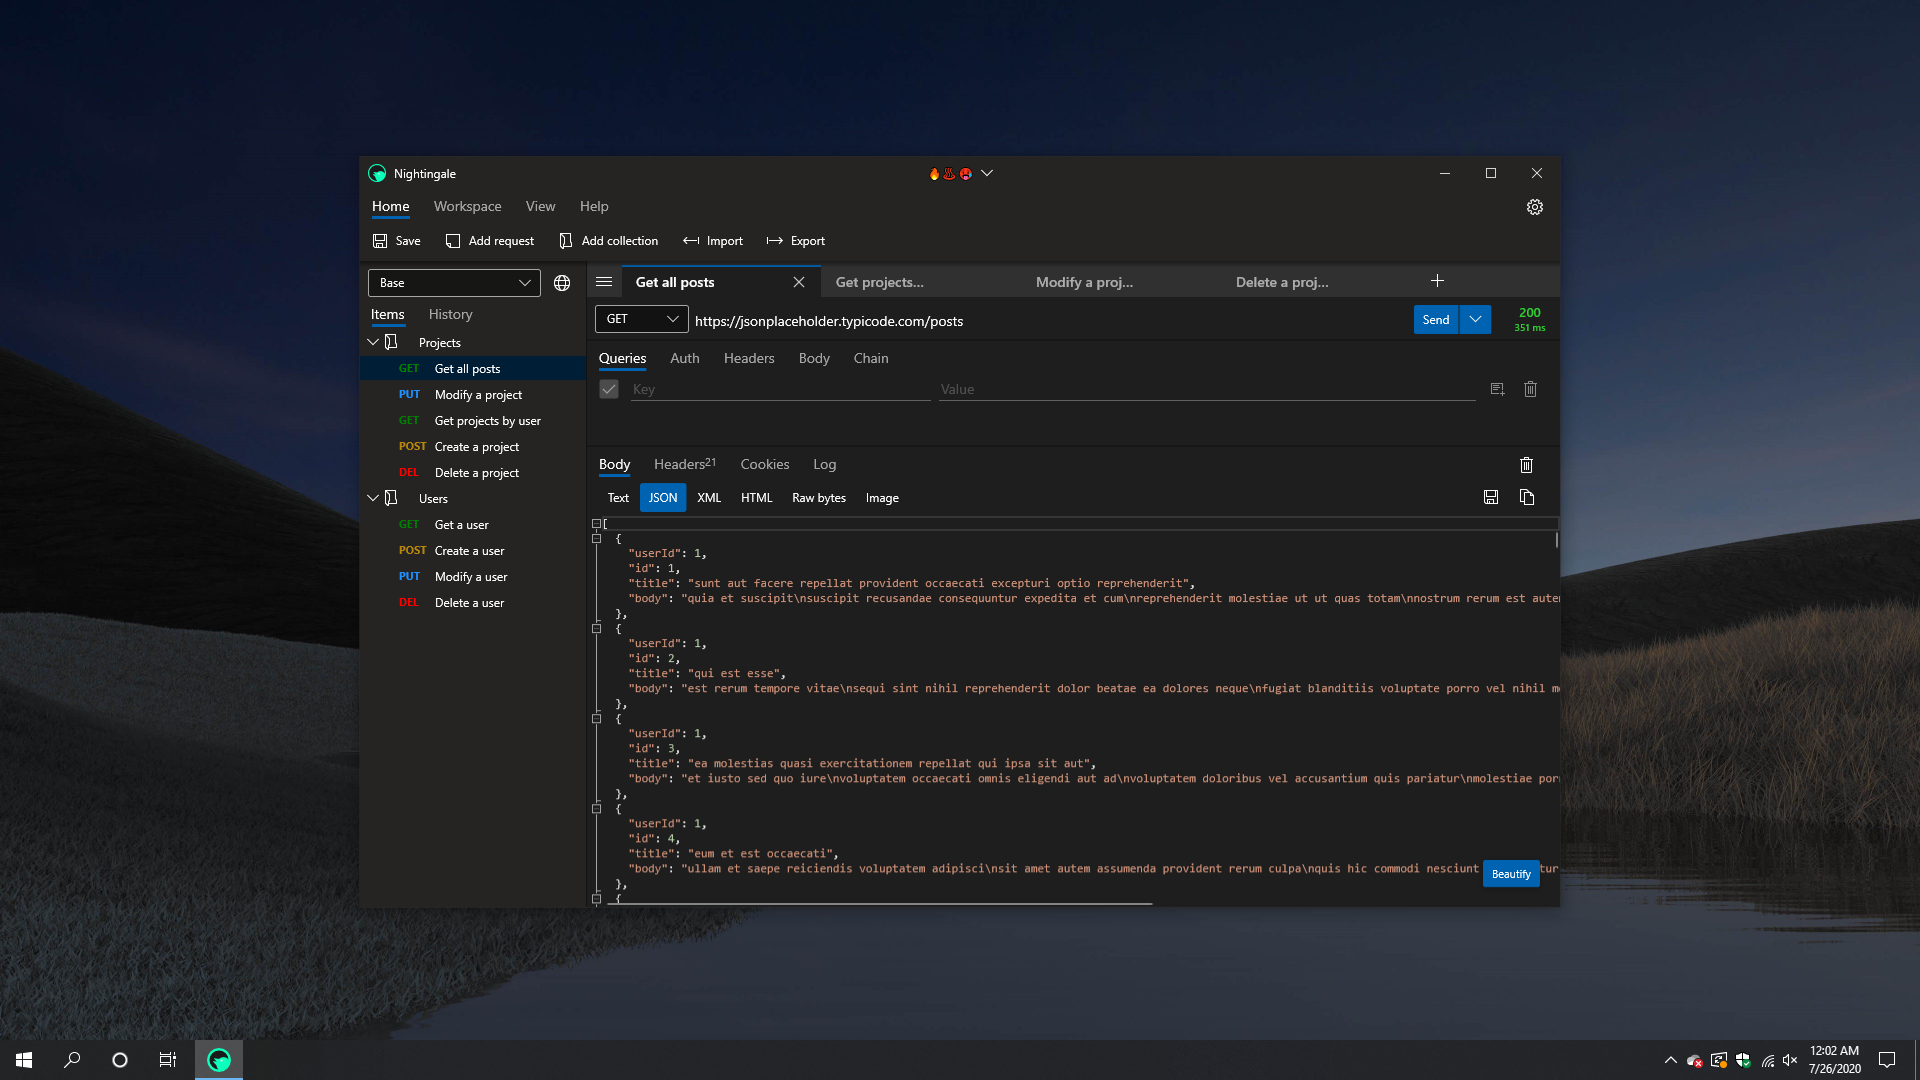The image size is (1920, 1080).
Task: Click the settings gear icon
Action: (1534, 206)
